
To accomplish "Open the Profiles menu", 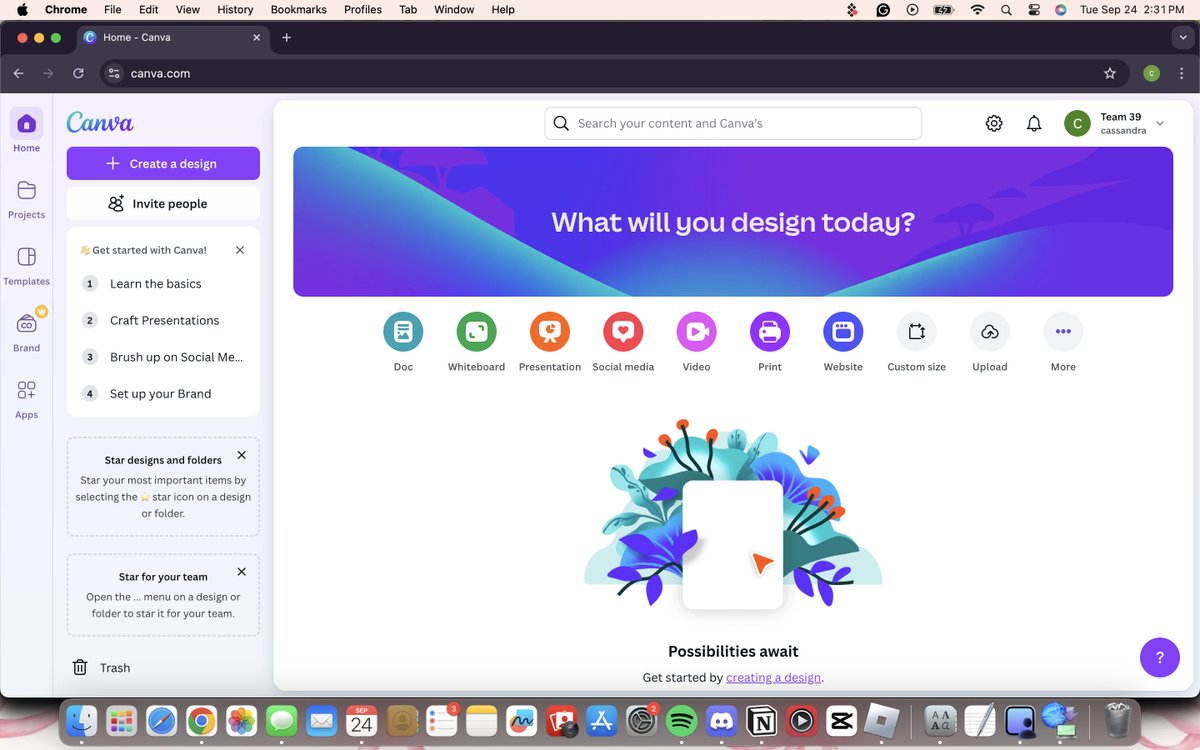I will pyautogui.click(x=363, y=9).
